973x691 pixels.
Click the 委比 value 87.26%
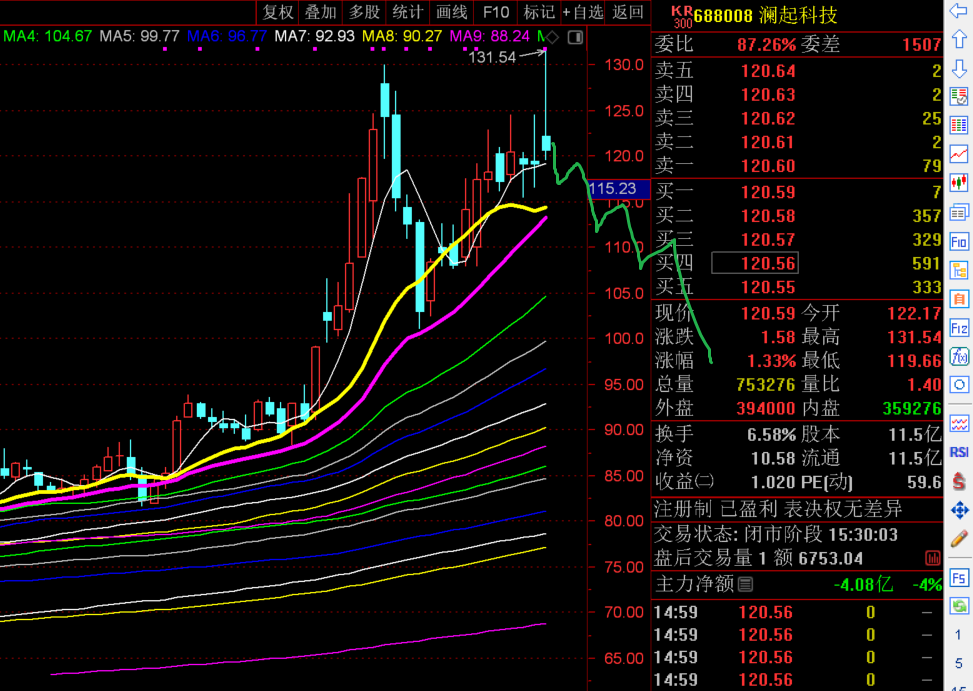point(766,45)
